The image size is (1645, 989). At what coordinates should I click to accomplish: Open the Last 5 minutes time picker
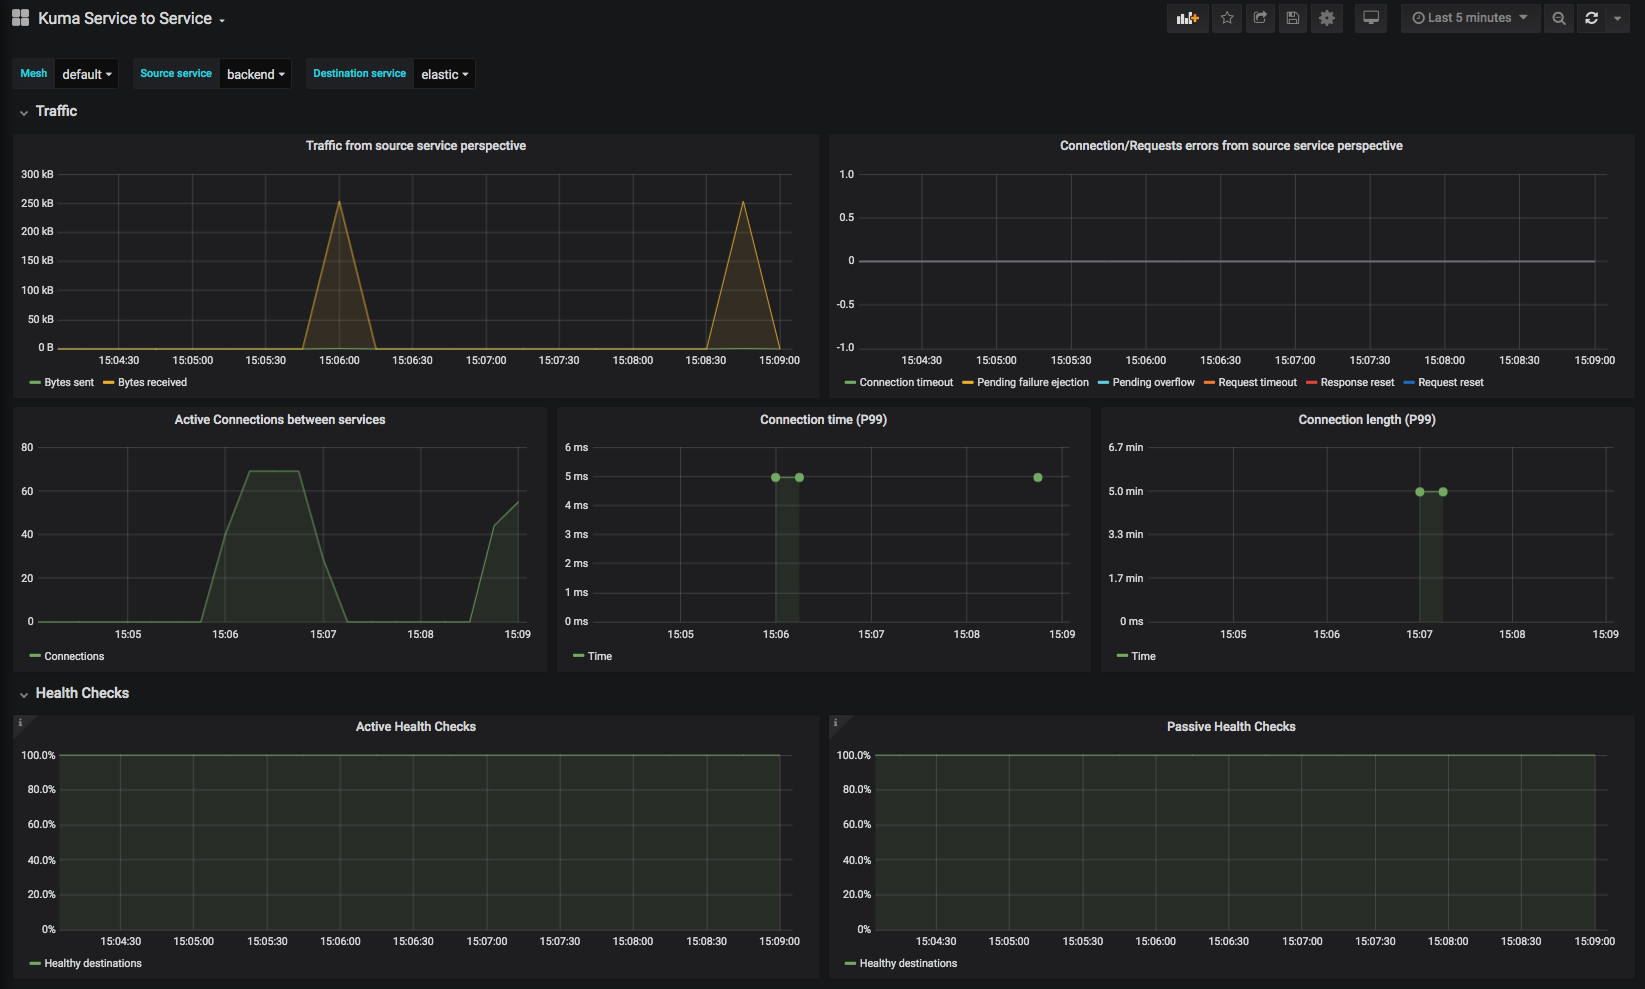point(1469,18)
